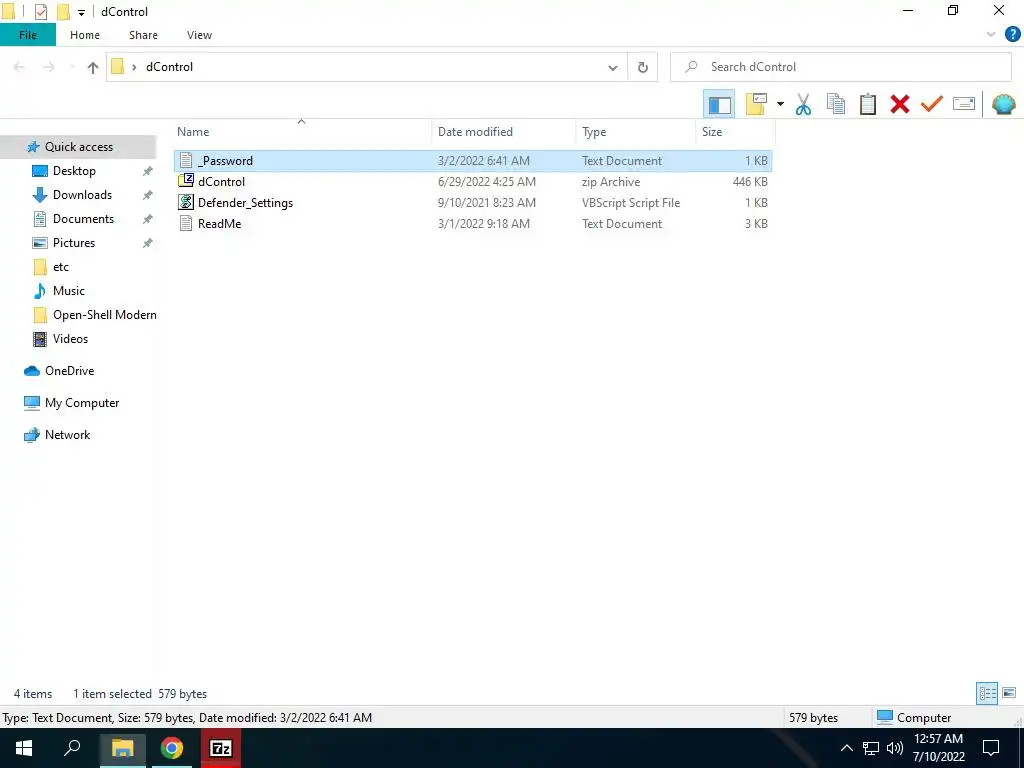Open the notification center icon

point(991,748)
